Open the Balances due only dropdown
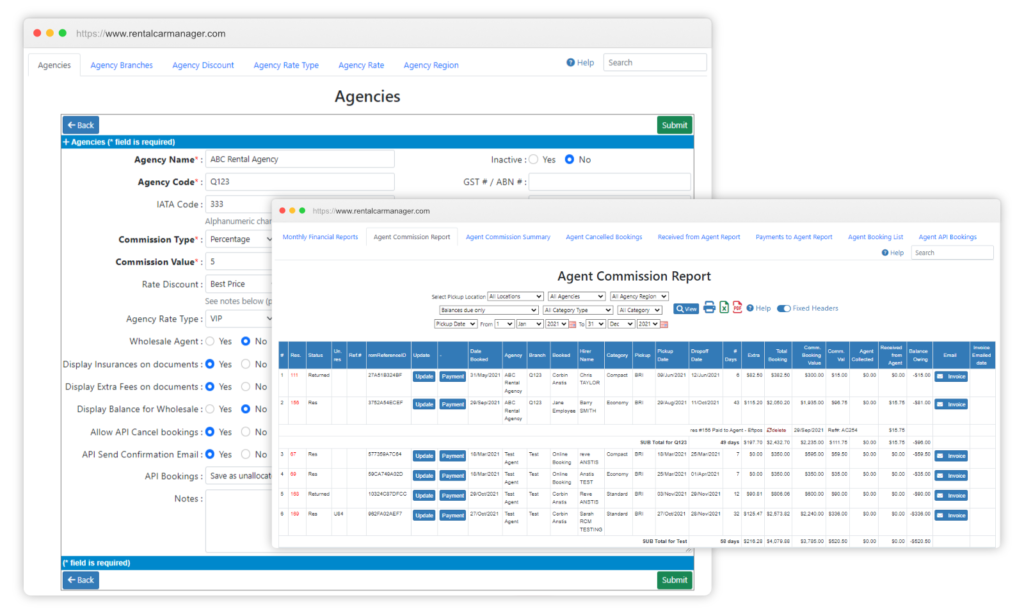The width and height of the screenshot is (1024, 614). tap(488, 310)
